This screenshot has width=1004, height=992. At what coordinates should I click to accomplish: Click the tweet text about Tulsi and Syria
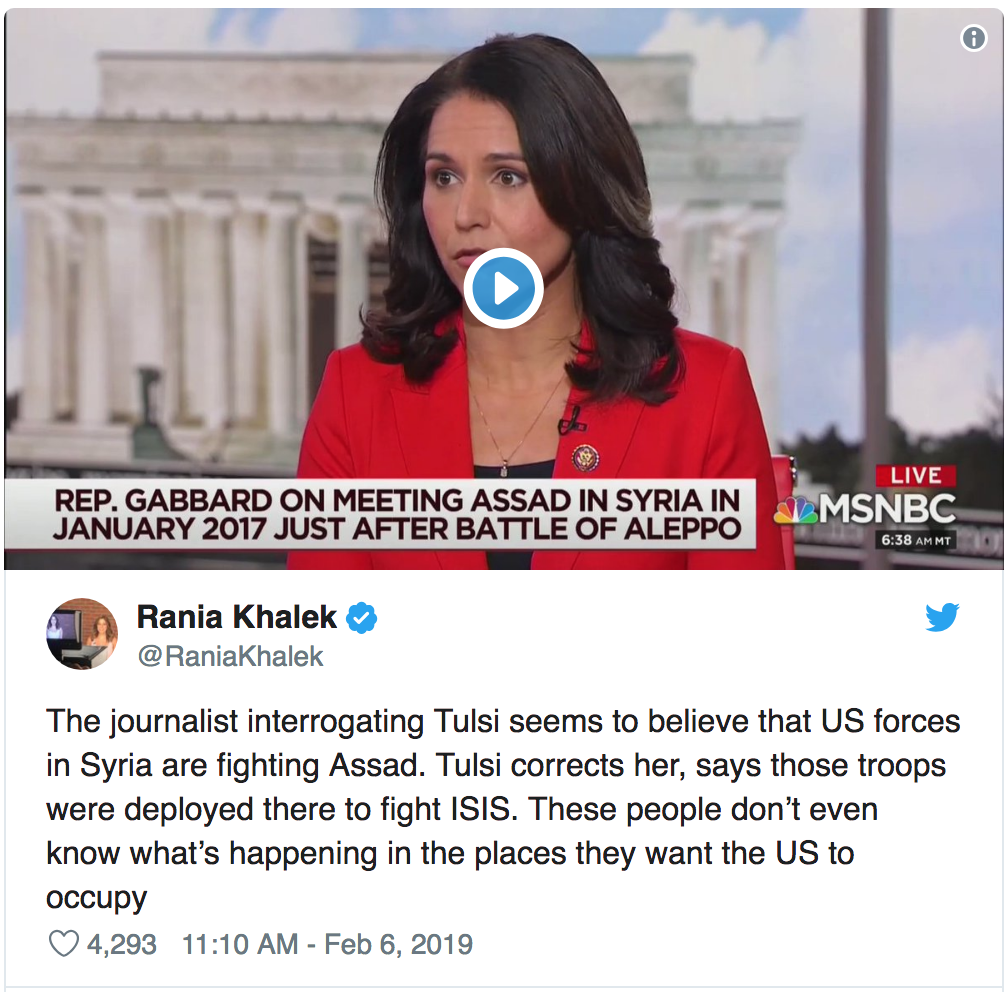point(503,809)
